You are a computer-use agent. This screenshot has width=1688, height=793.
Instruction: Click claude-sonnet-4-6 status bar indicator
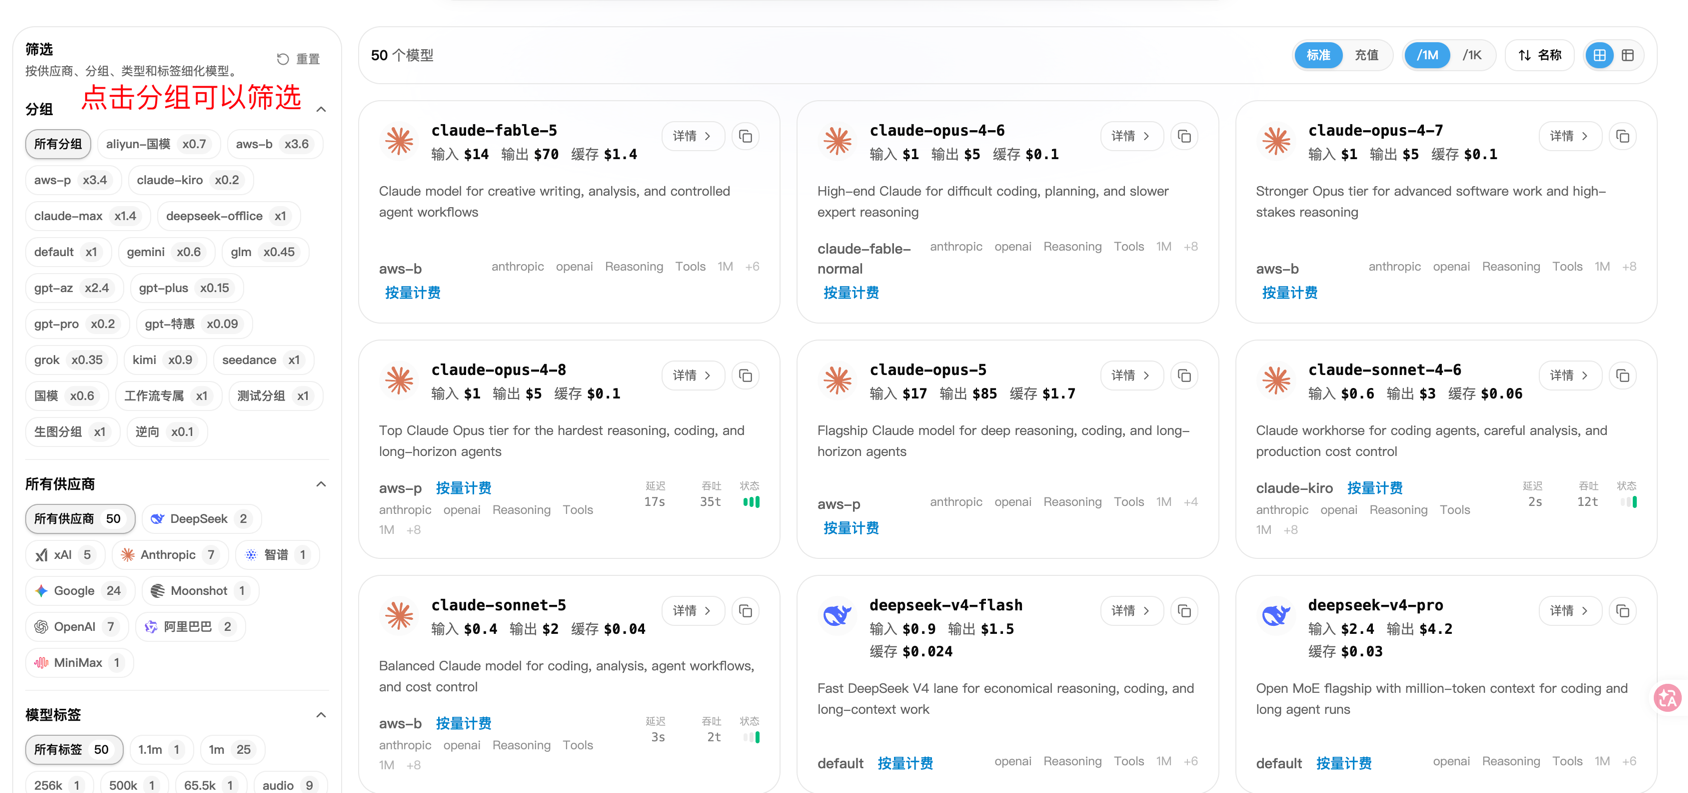(1629, 502)
